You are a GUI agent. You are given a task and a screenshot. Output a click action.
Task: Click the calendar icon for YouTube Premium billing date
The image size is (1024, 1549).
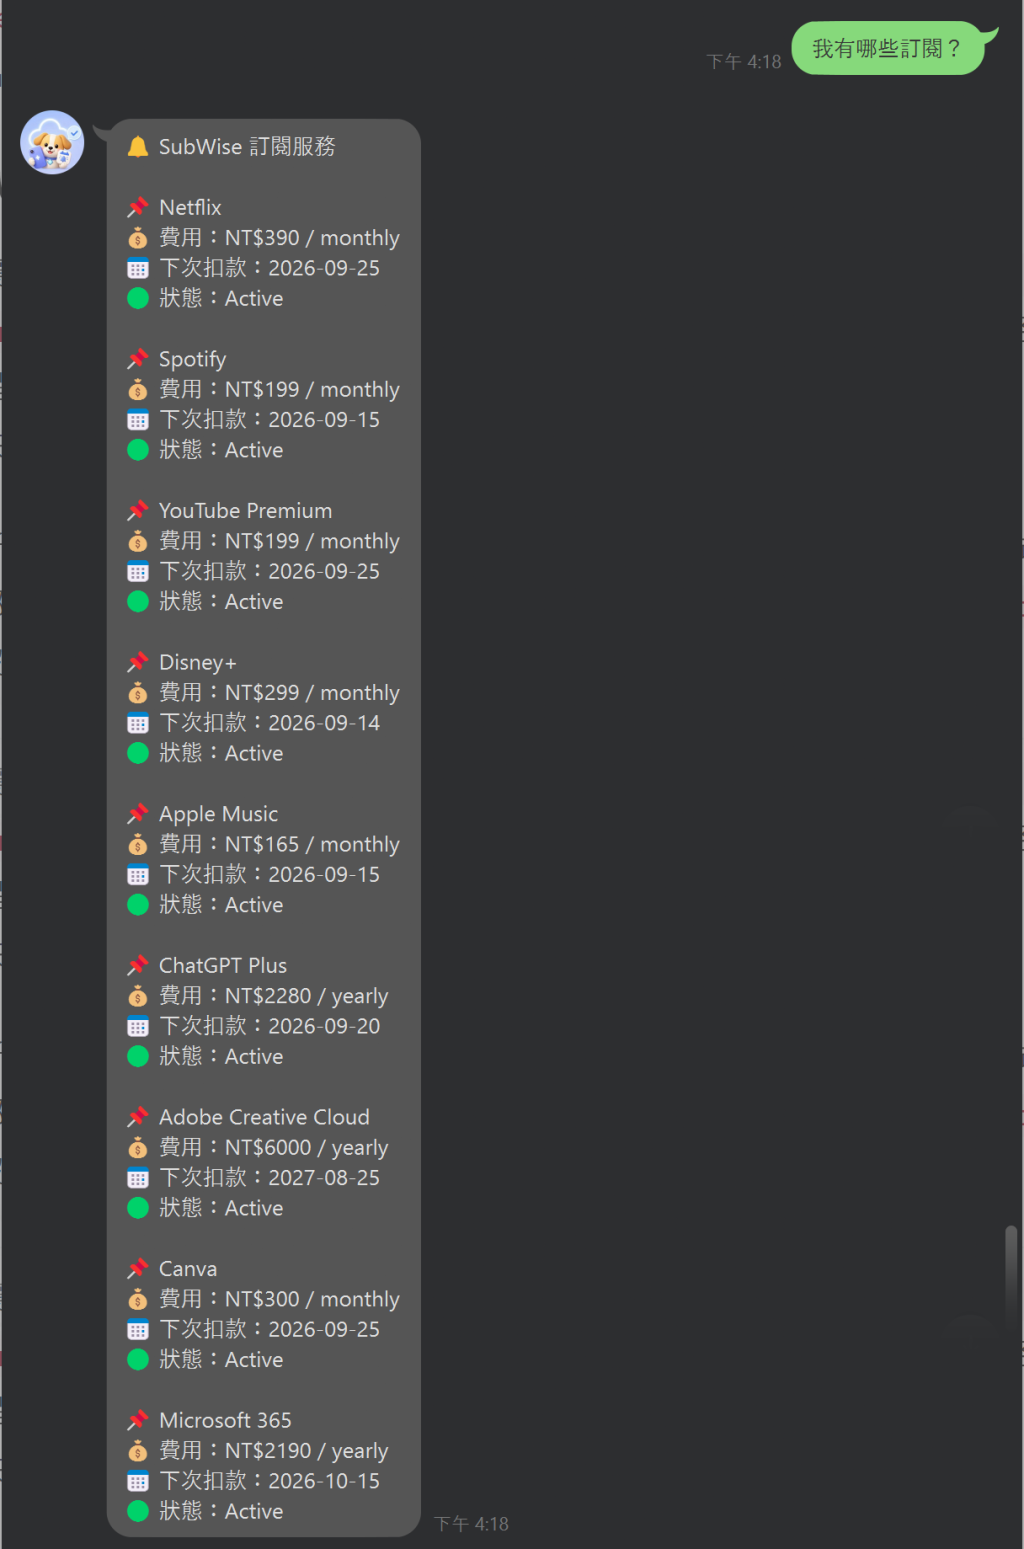(138, 572)
